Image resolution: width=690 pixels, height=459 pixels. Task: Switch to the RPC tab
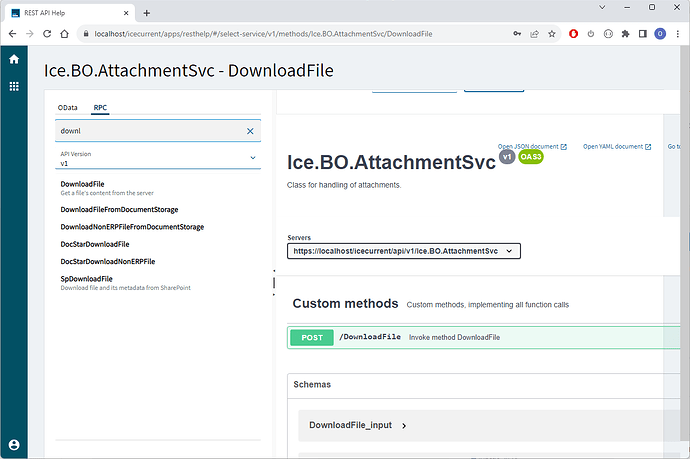click(100, 107)
